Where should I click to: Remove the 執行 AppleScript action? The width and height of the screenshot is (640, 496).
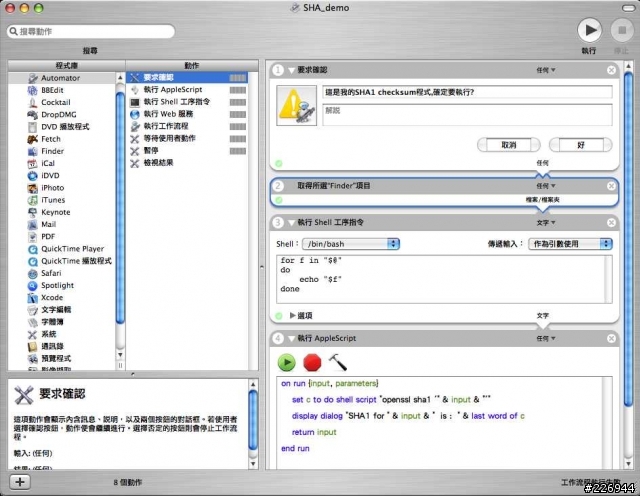click(x=611, y=339)
